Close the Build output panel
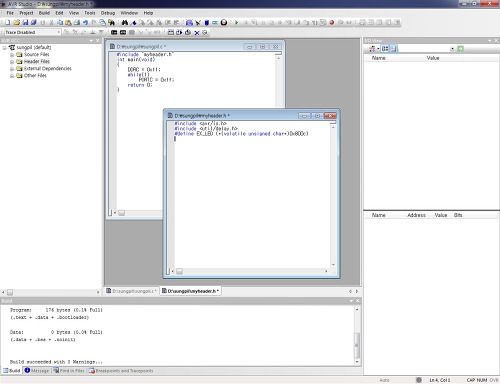The image size is (500, 384). pos(358,301)
